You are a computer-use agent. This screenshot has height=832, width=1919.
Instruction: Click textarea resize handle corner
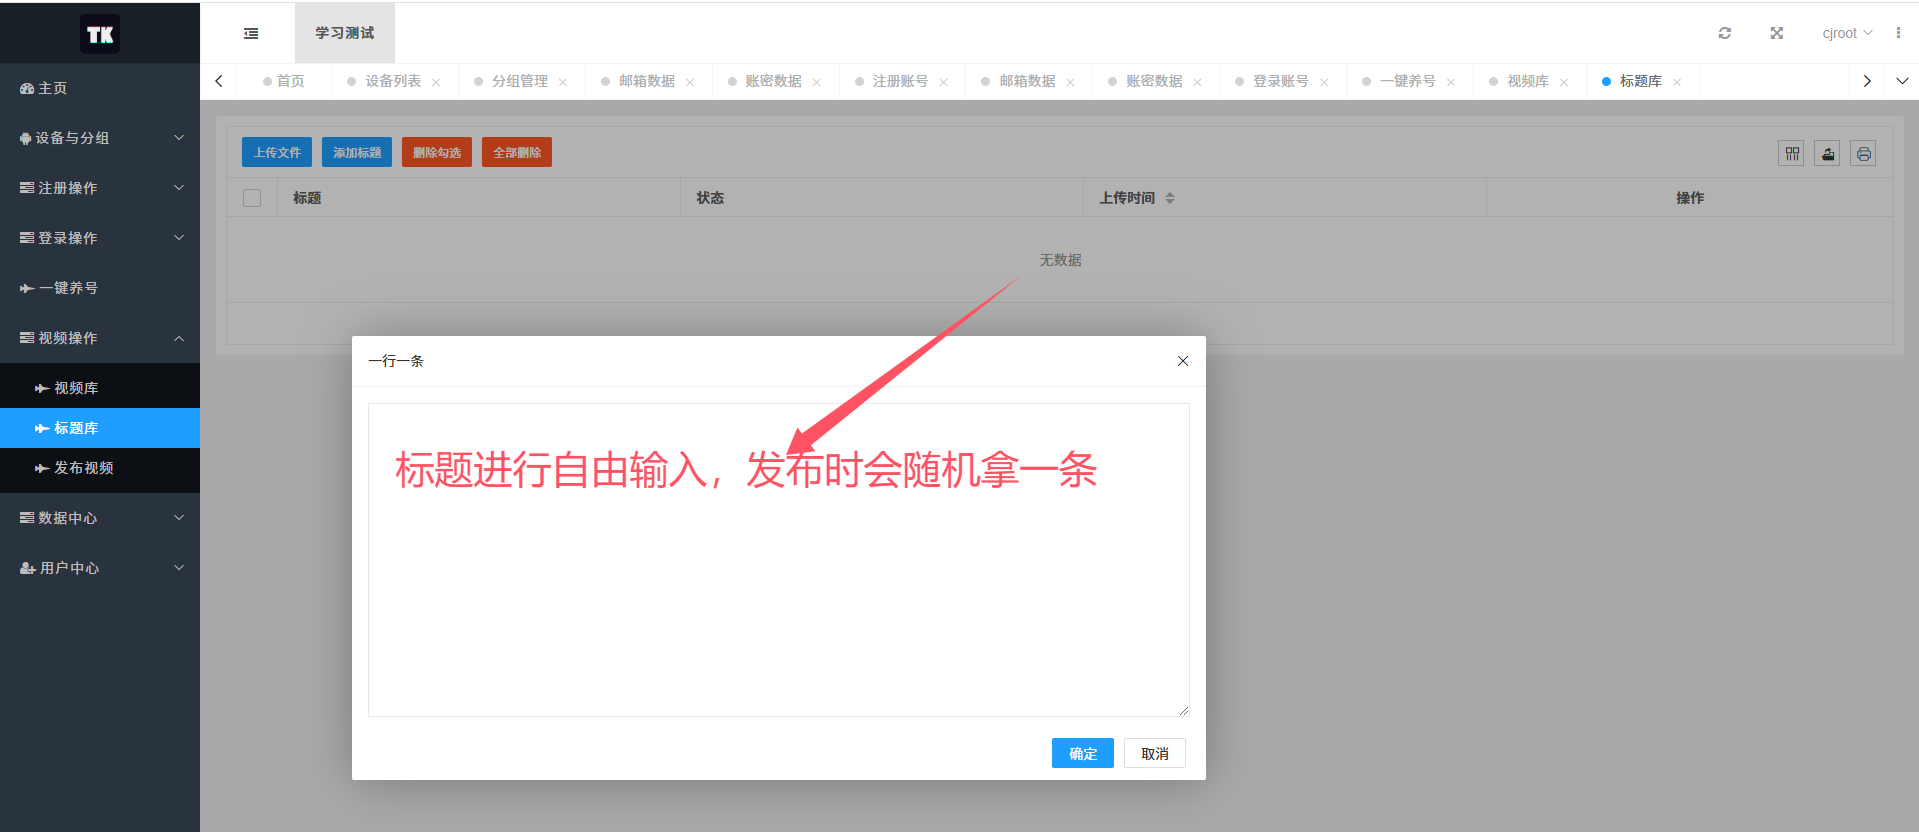(1183, 711)
